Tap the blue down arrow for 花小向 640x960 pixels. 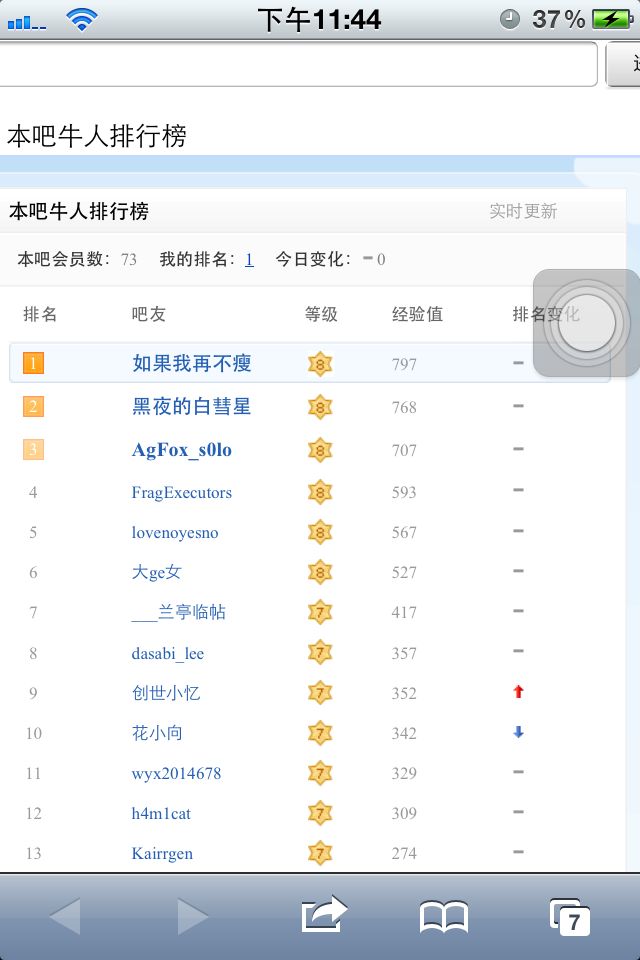(x=518, y=732)
